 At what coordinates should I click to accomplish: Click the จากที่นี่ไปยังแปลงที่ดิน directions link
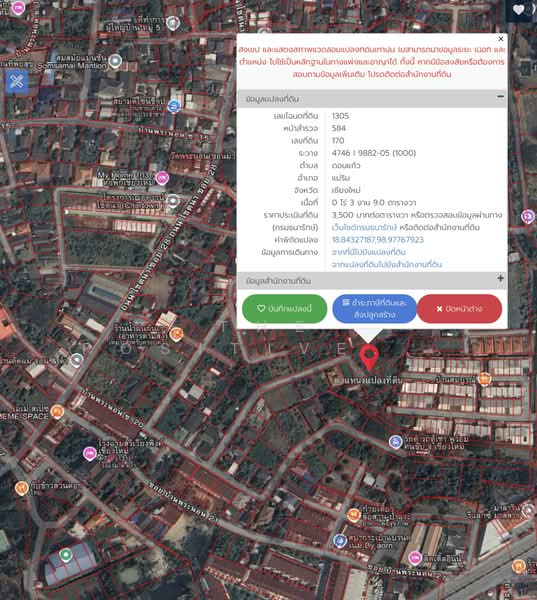(x=369, y=252)
